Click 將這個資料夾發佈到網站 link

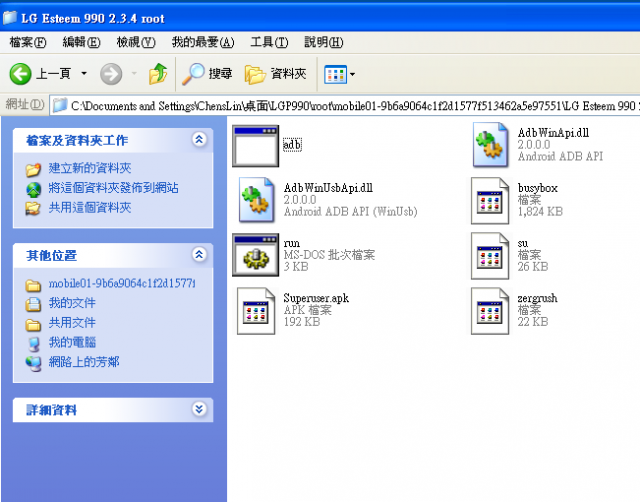(113, 188)
